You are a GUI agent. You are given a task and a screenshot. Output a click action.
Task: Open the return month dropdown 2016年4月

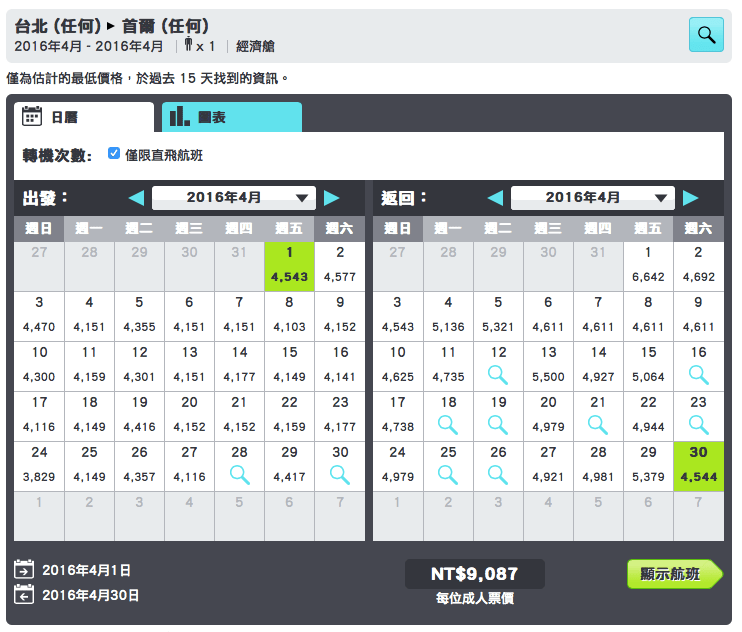592,198
